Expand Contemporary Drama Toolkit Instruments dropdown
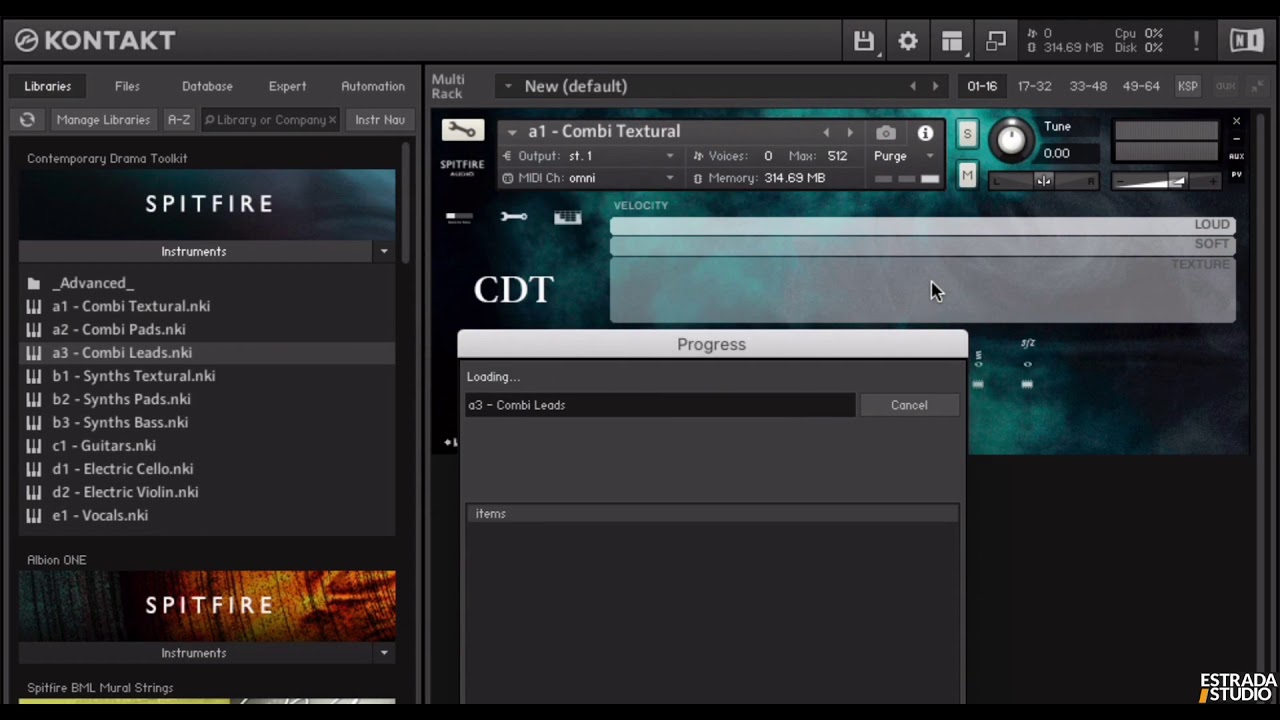The height and width of the screenshot is (720, 1280). point(384,252)
